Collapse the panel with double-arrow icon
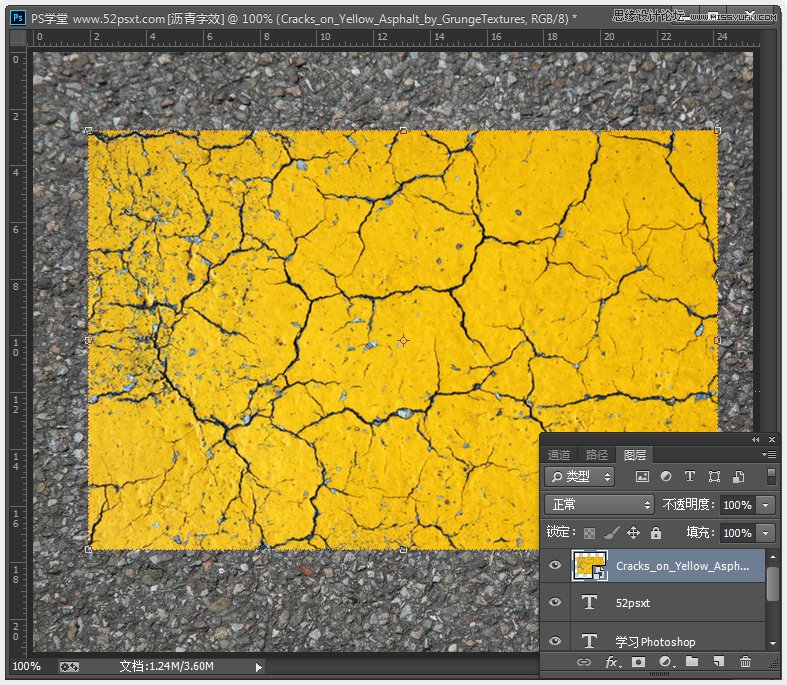 coord(756,440)
